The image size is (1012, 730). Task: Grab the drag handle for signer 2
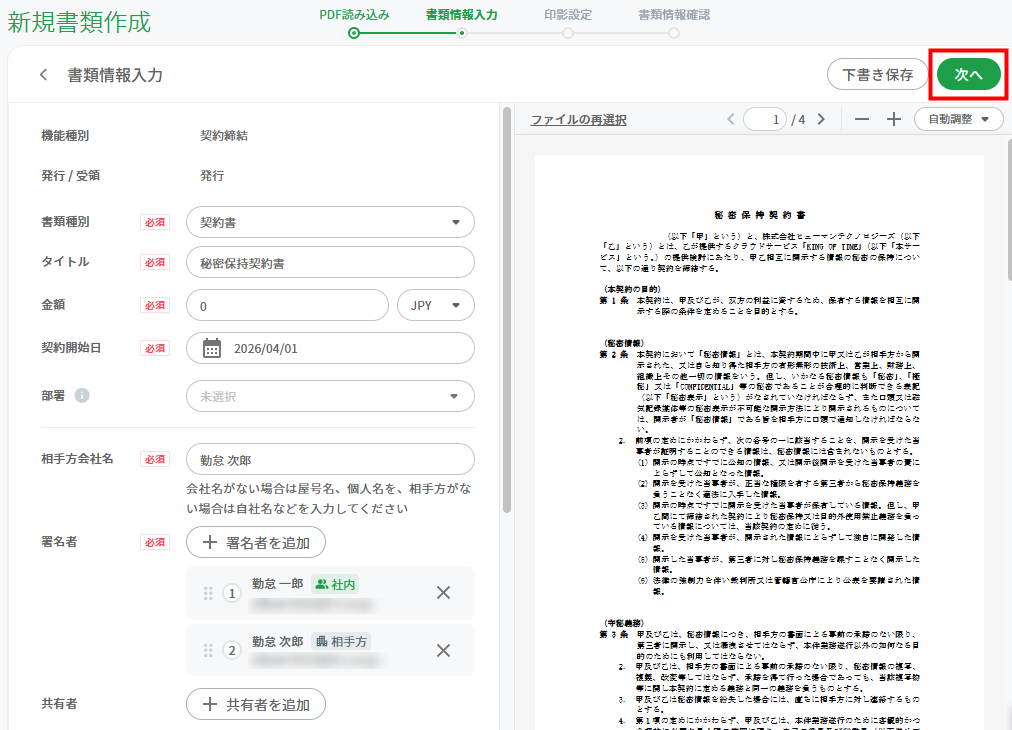[208, 650]
